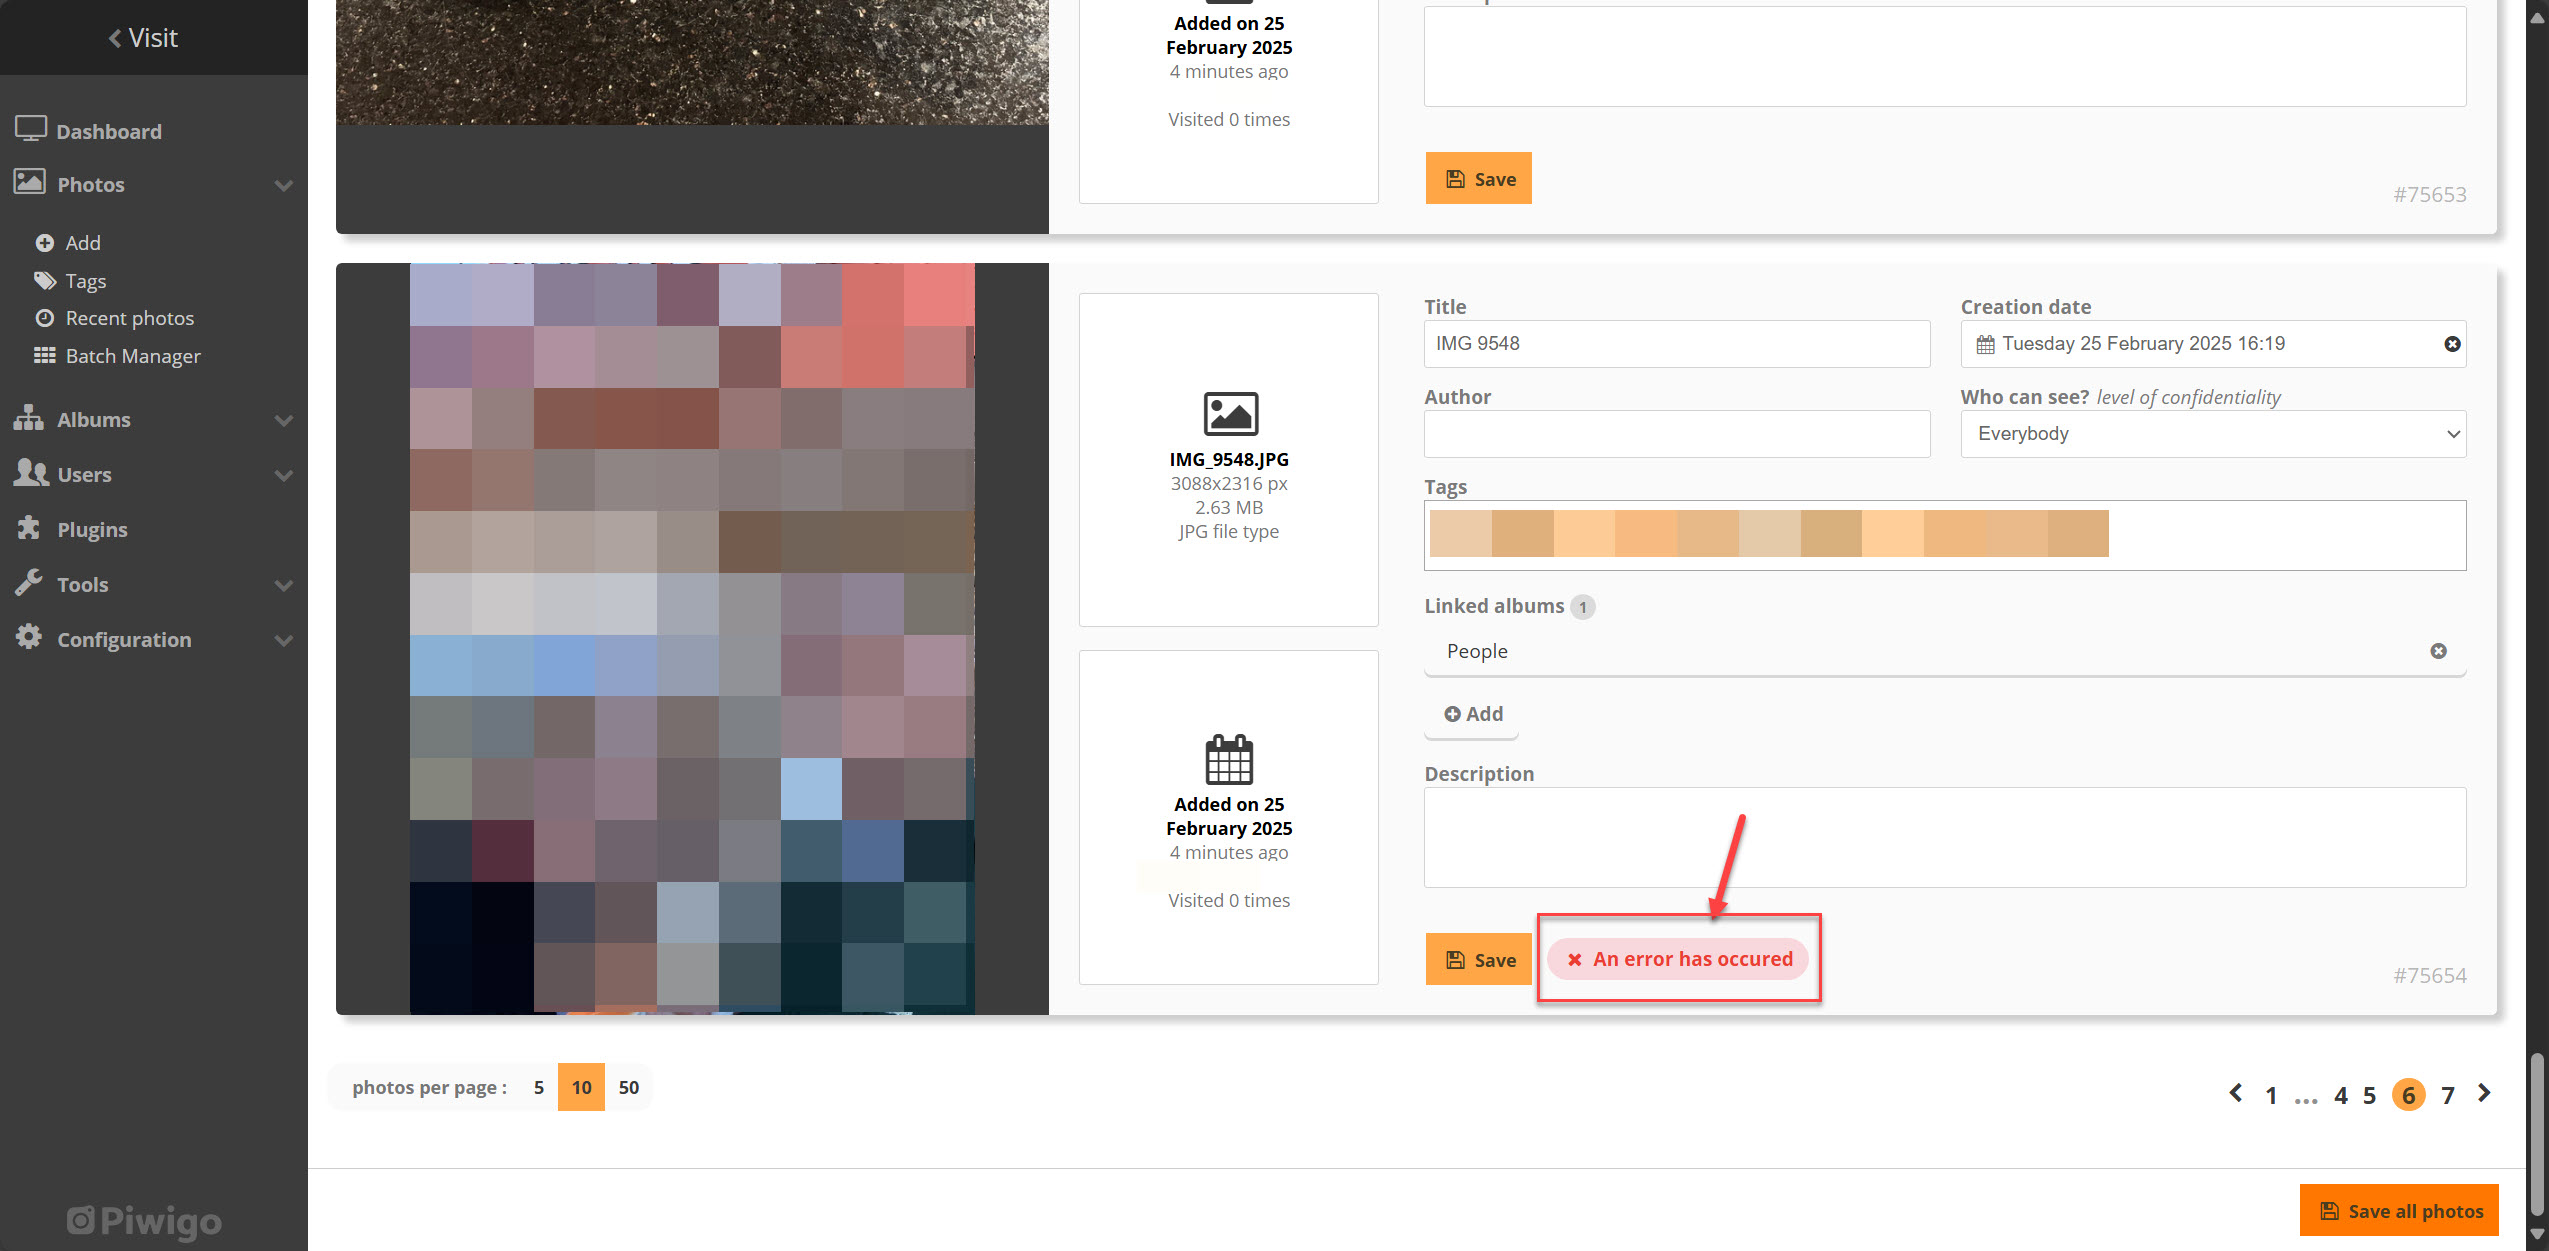Collapse the Users section chevron
Screen dimensions: 2549x1251
pyautogui.click(x=283, y=475)
